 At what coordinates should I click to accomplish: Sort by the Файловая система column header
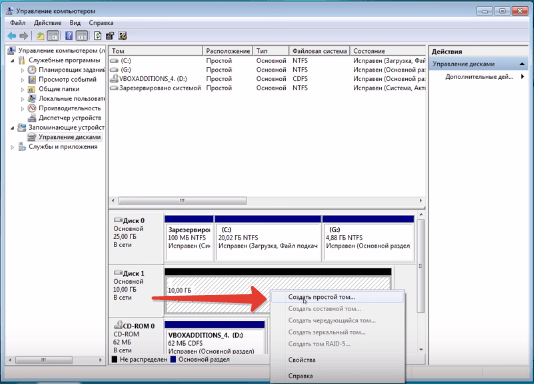[x=319, y=51]
